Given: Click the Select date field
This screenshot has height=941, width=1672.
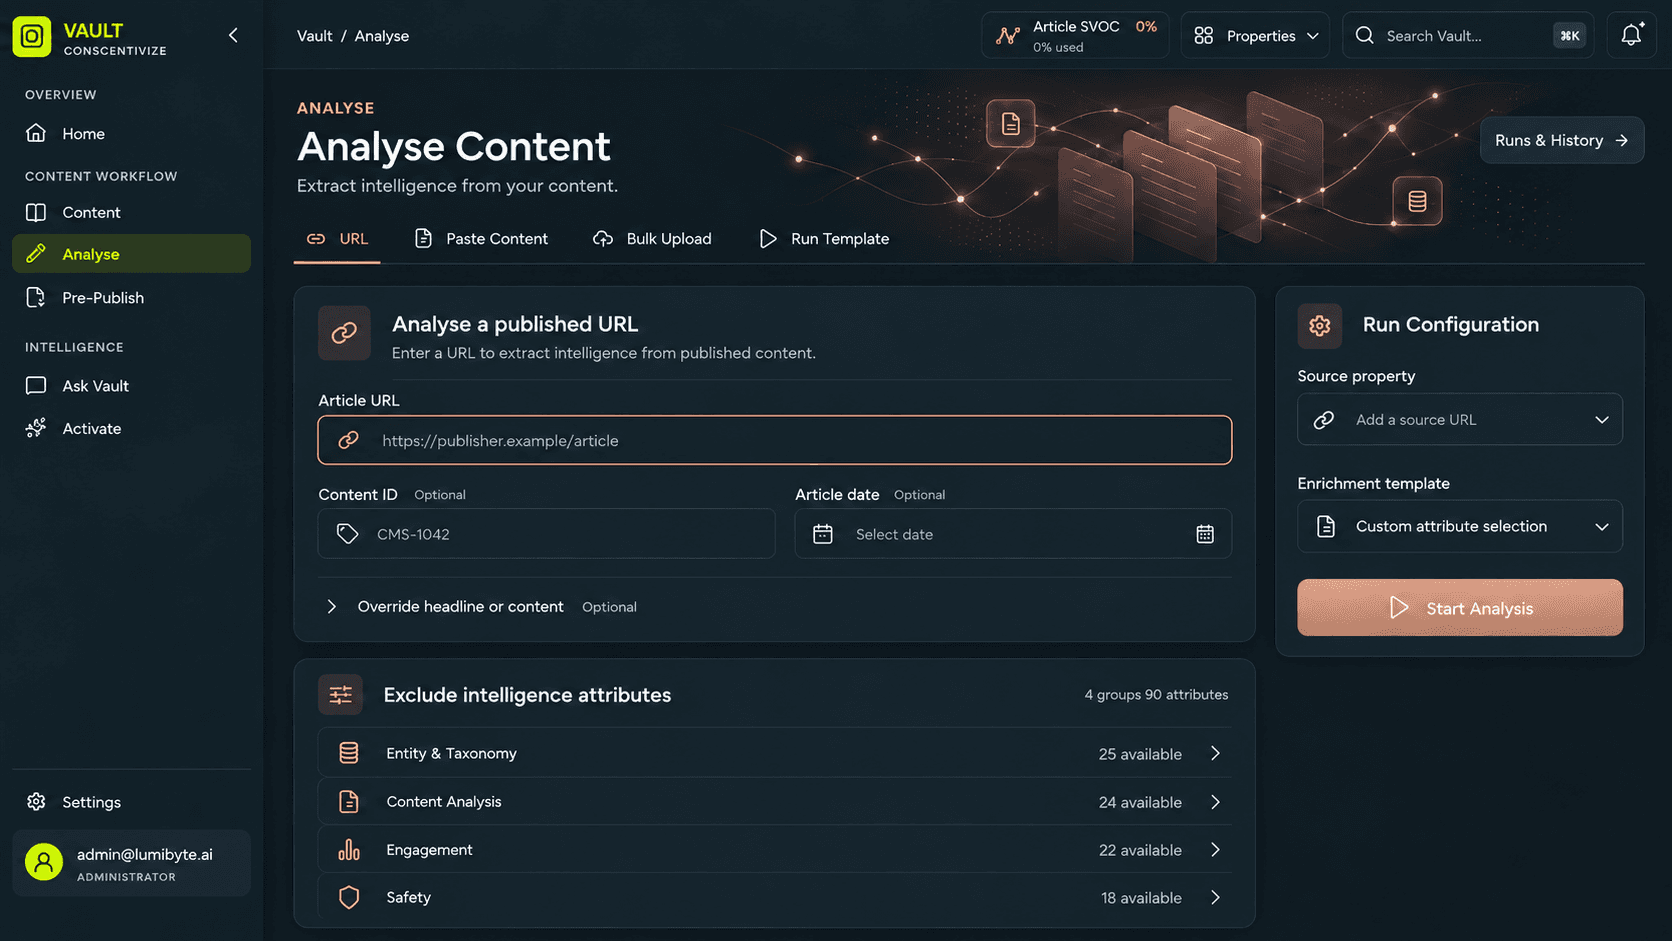Looking at the screenshot, I should 1013,534.
